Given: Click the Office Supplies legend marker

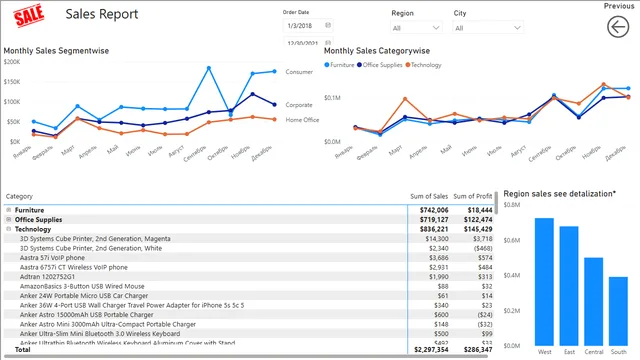Looking at the screenshot, I should (x=359, y=65).
